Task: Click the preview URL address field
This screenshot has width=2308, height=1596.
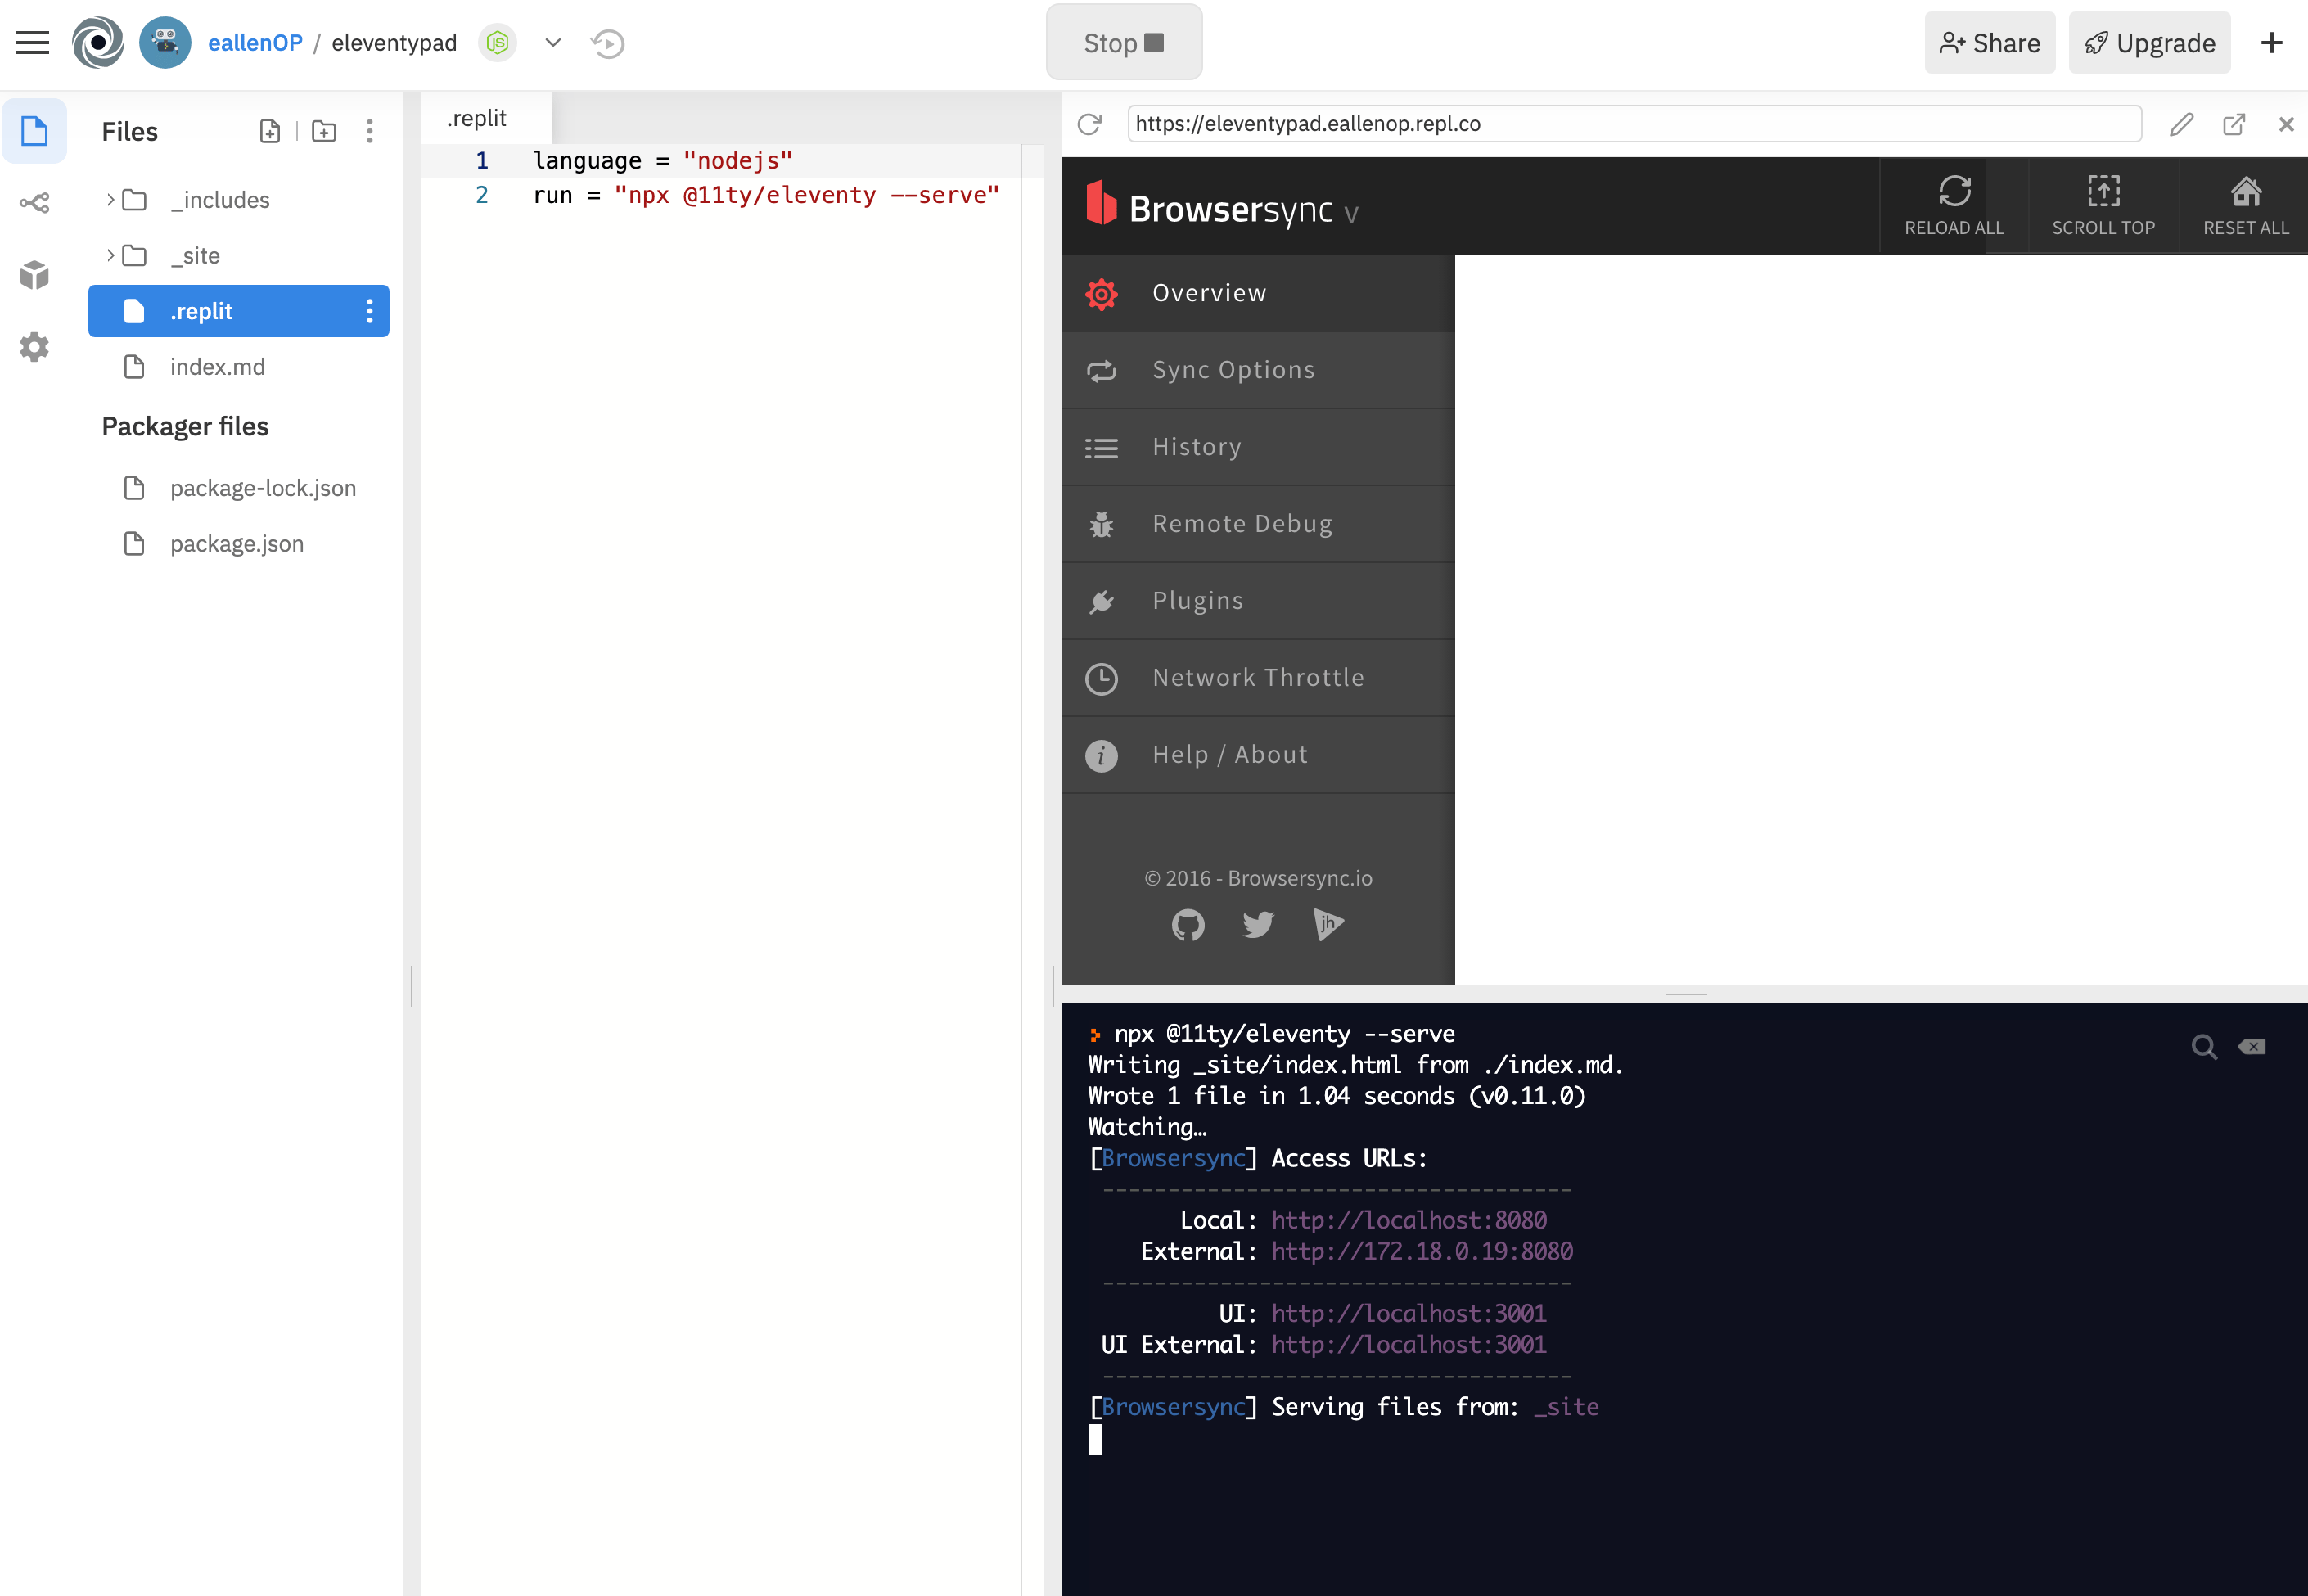Action: 1634,124
